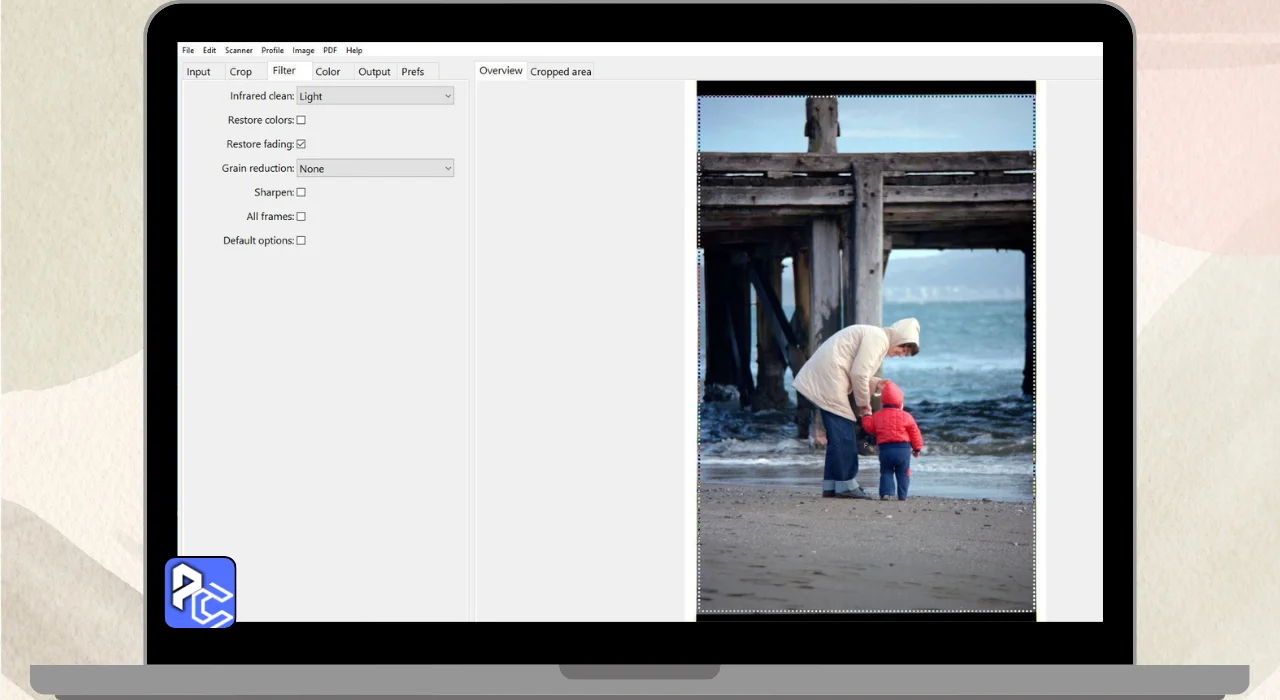The height and width of the screenshot is (700, 1280).
Task: Open the Help menu
Action: (x=354, y=50)
